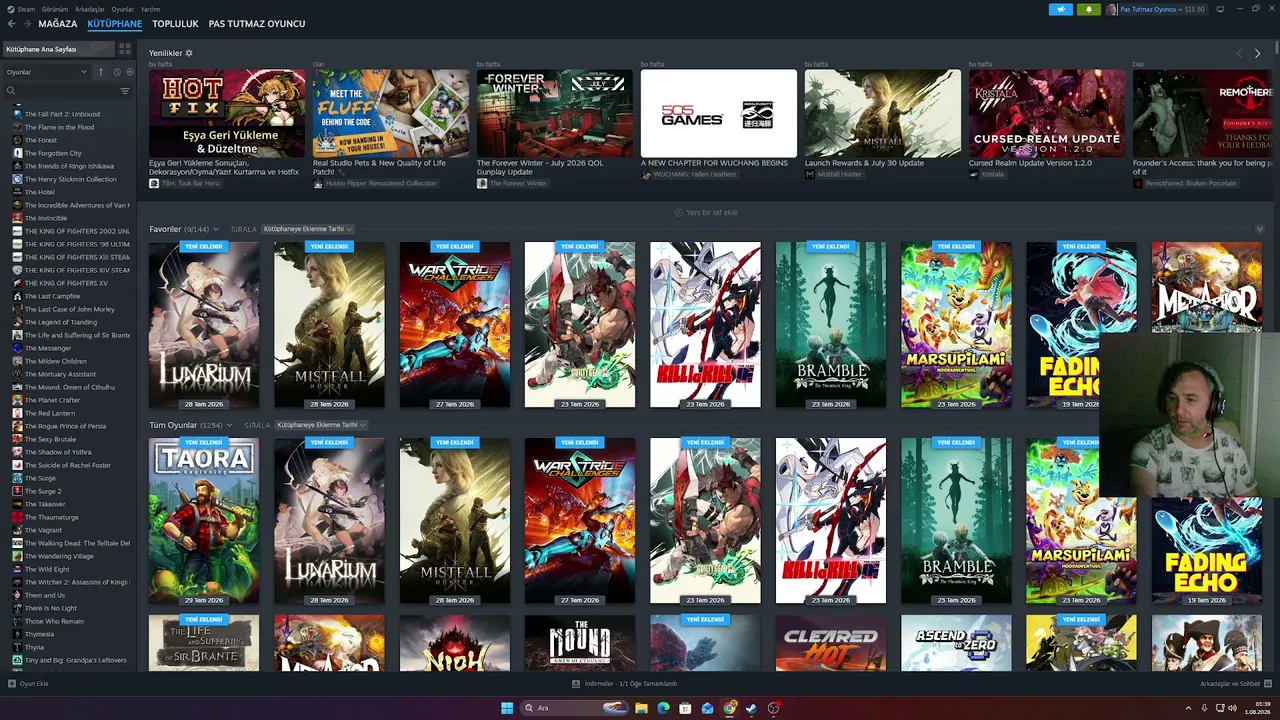This screenshot has width=1280, height=720.
Task: Toggle sort direction arrow in sidebar
Action: tap(100, 72)
